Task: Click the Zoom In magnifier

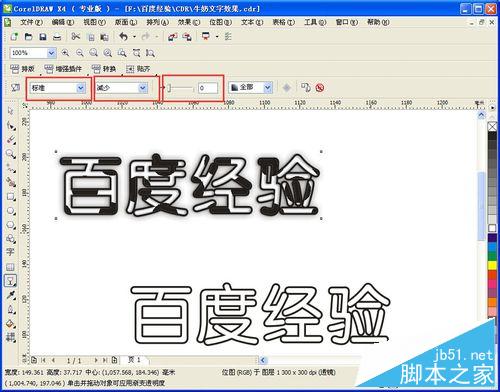Action: [x=65, y=53]
